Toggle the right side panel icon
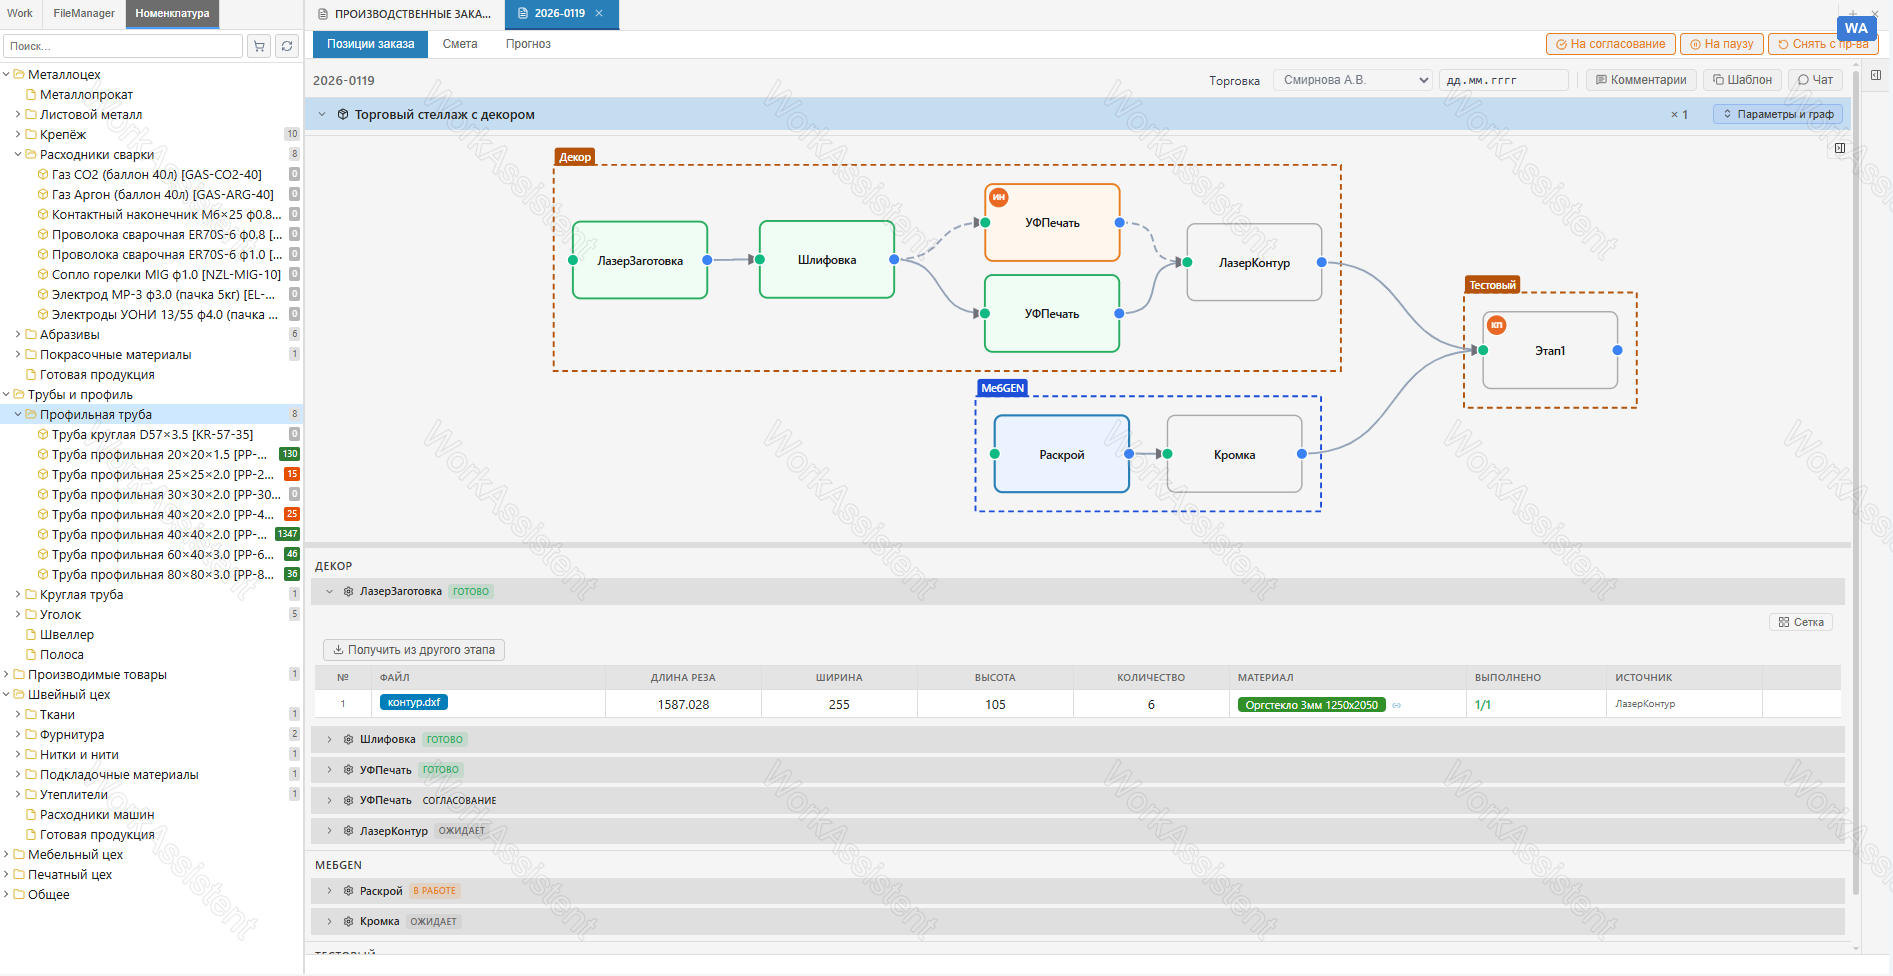The width and height of the screenshot is (1893, 976). 1876,75
